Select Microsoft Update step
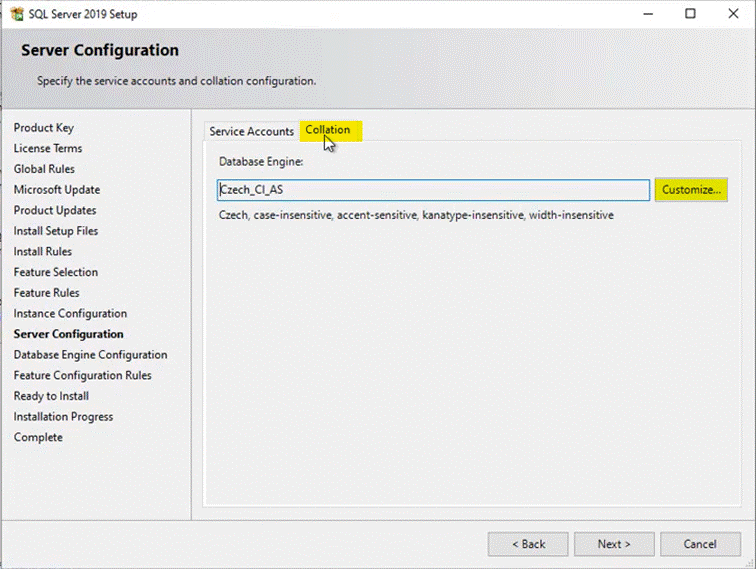 (57, 190)
